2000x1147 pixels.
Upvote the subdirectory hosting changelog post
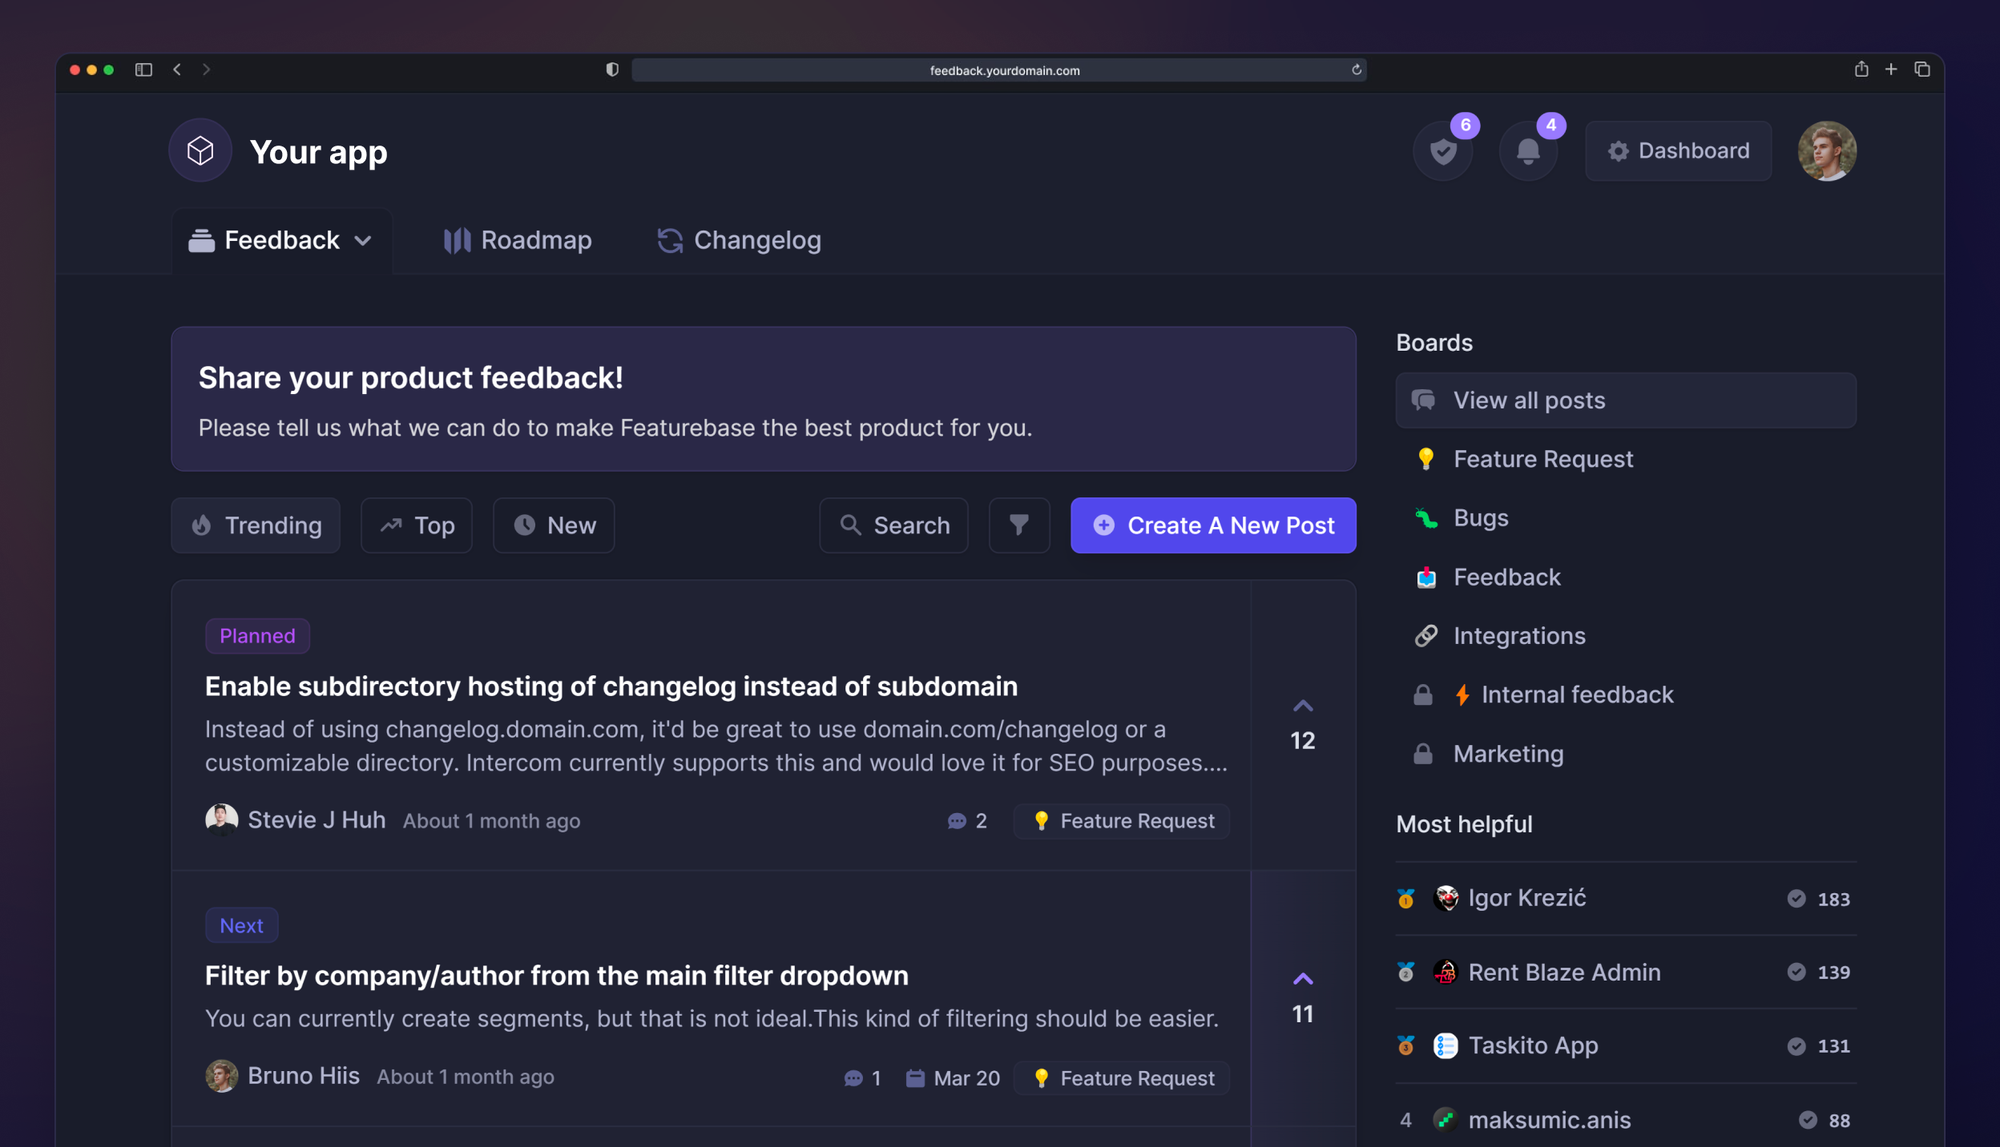pyautogui.click(x=1302, y=705)
